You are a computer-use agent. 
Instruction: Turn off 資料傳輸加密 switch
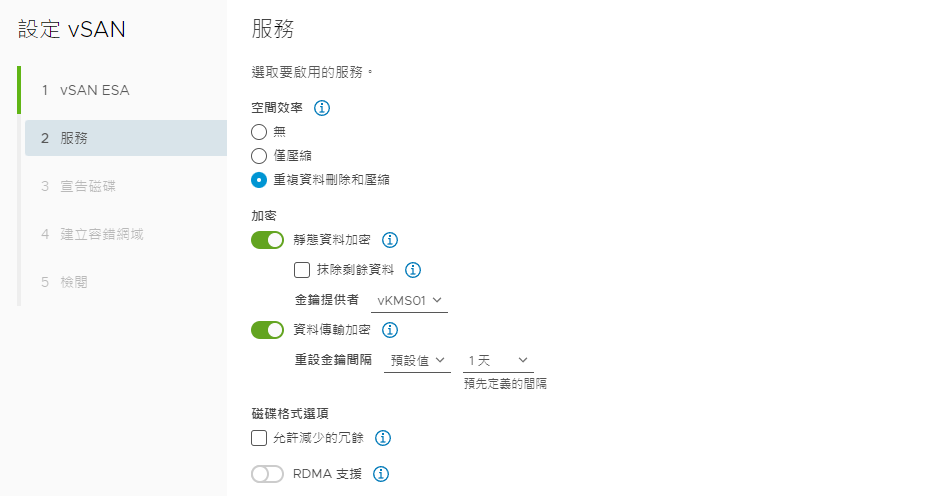[x=267, y=330]
